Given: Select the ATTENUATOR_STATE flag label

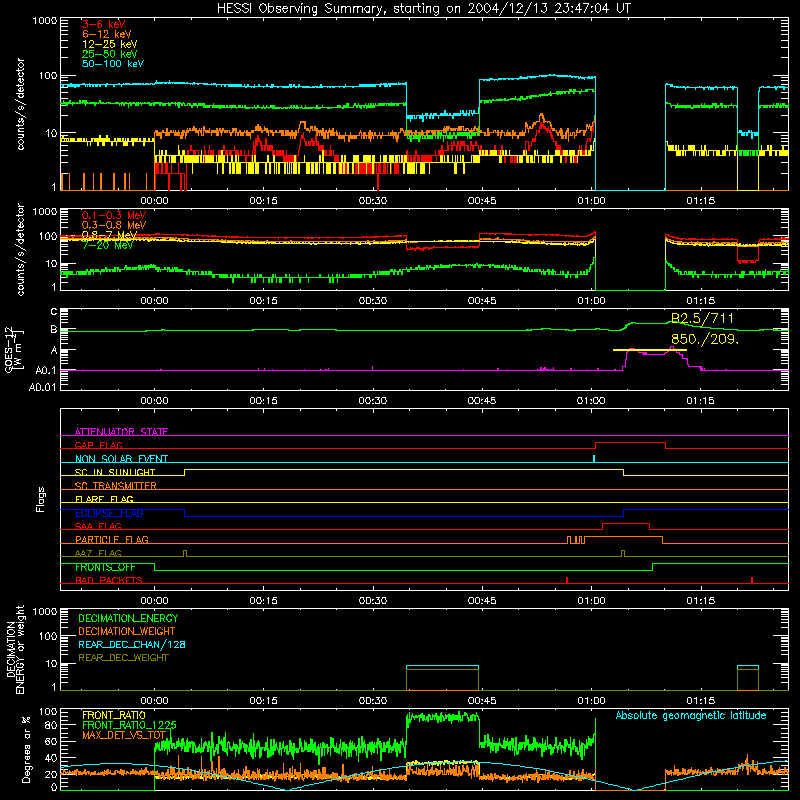Looking at the screenshot, I should pyautogui.click(x=121, y=432).
